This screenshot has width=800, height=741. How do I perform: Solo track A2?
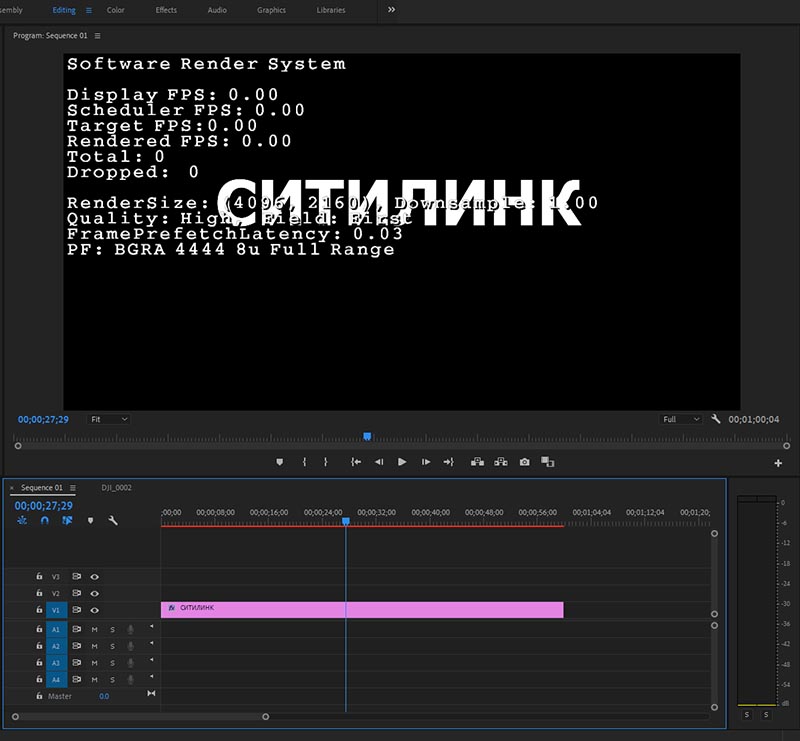(x=112, y=647)
